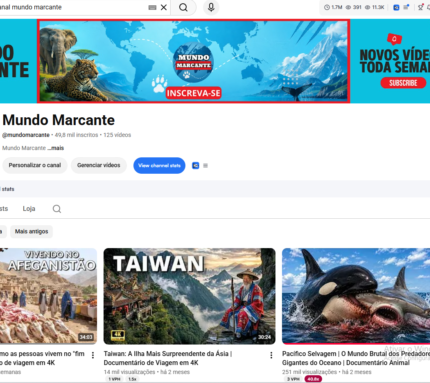430x383 pixels.
Task: Open the keyboard icon in the search box
Action: point(152,7)
